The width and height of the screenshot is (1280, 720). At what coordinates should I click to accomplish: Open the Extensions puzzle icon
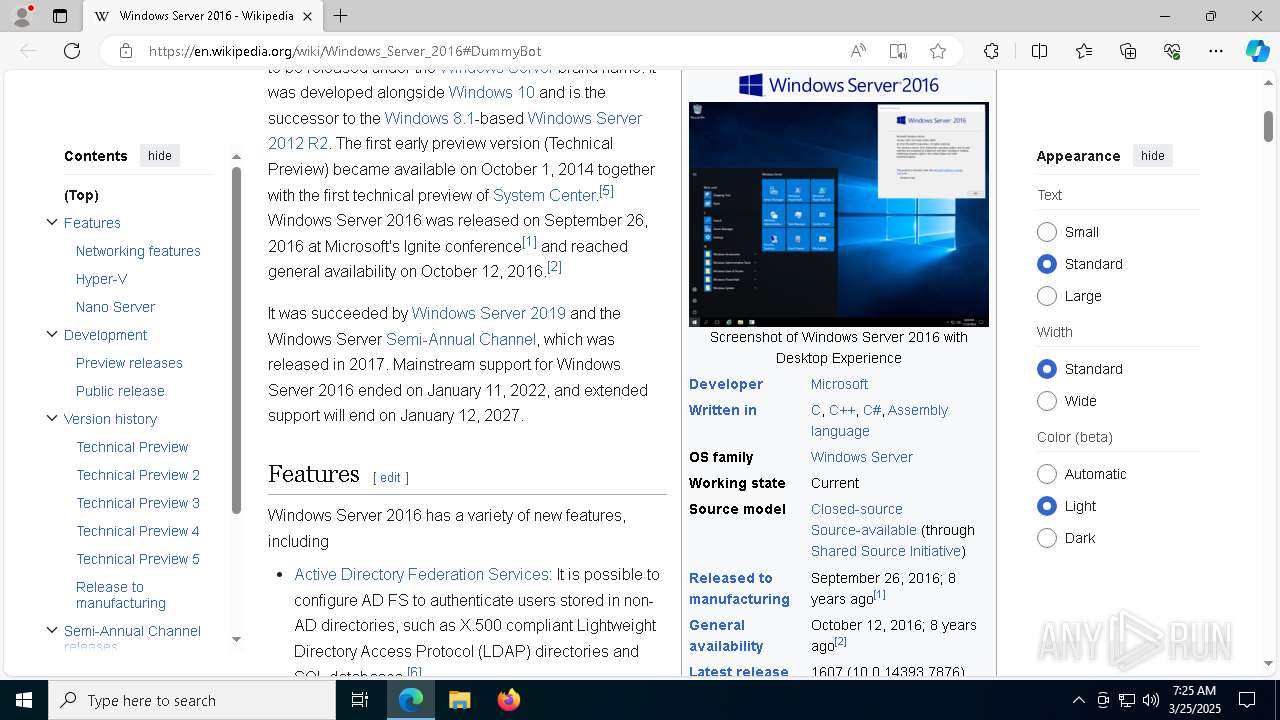(x=991, y=51)
